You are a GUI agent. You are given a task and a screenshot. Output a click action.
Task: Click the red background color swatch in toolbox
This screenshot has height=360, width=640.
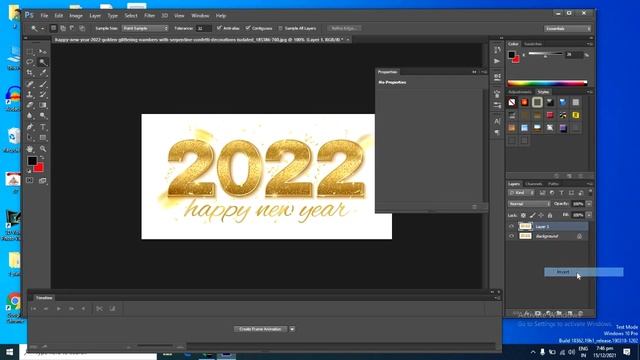(40, 168)
